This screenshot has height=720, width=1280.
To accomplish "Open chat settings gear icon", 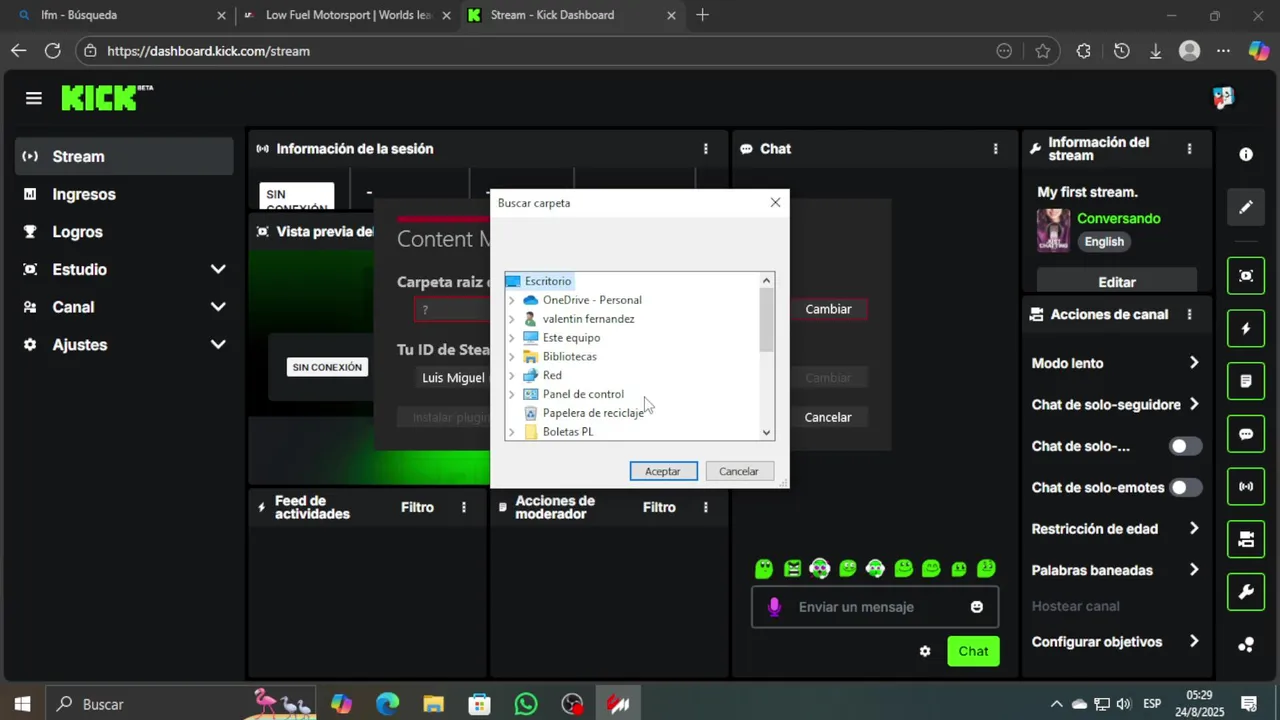I will point(925,651).
